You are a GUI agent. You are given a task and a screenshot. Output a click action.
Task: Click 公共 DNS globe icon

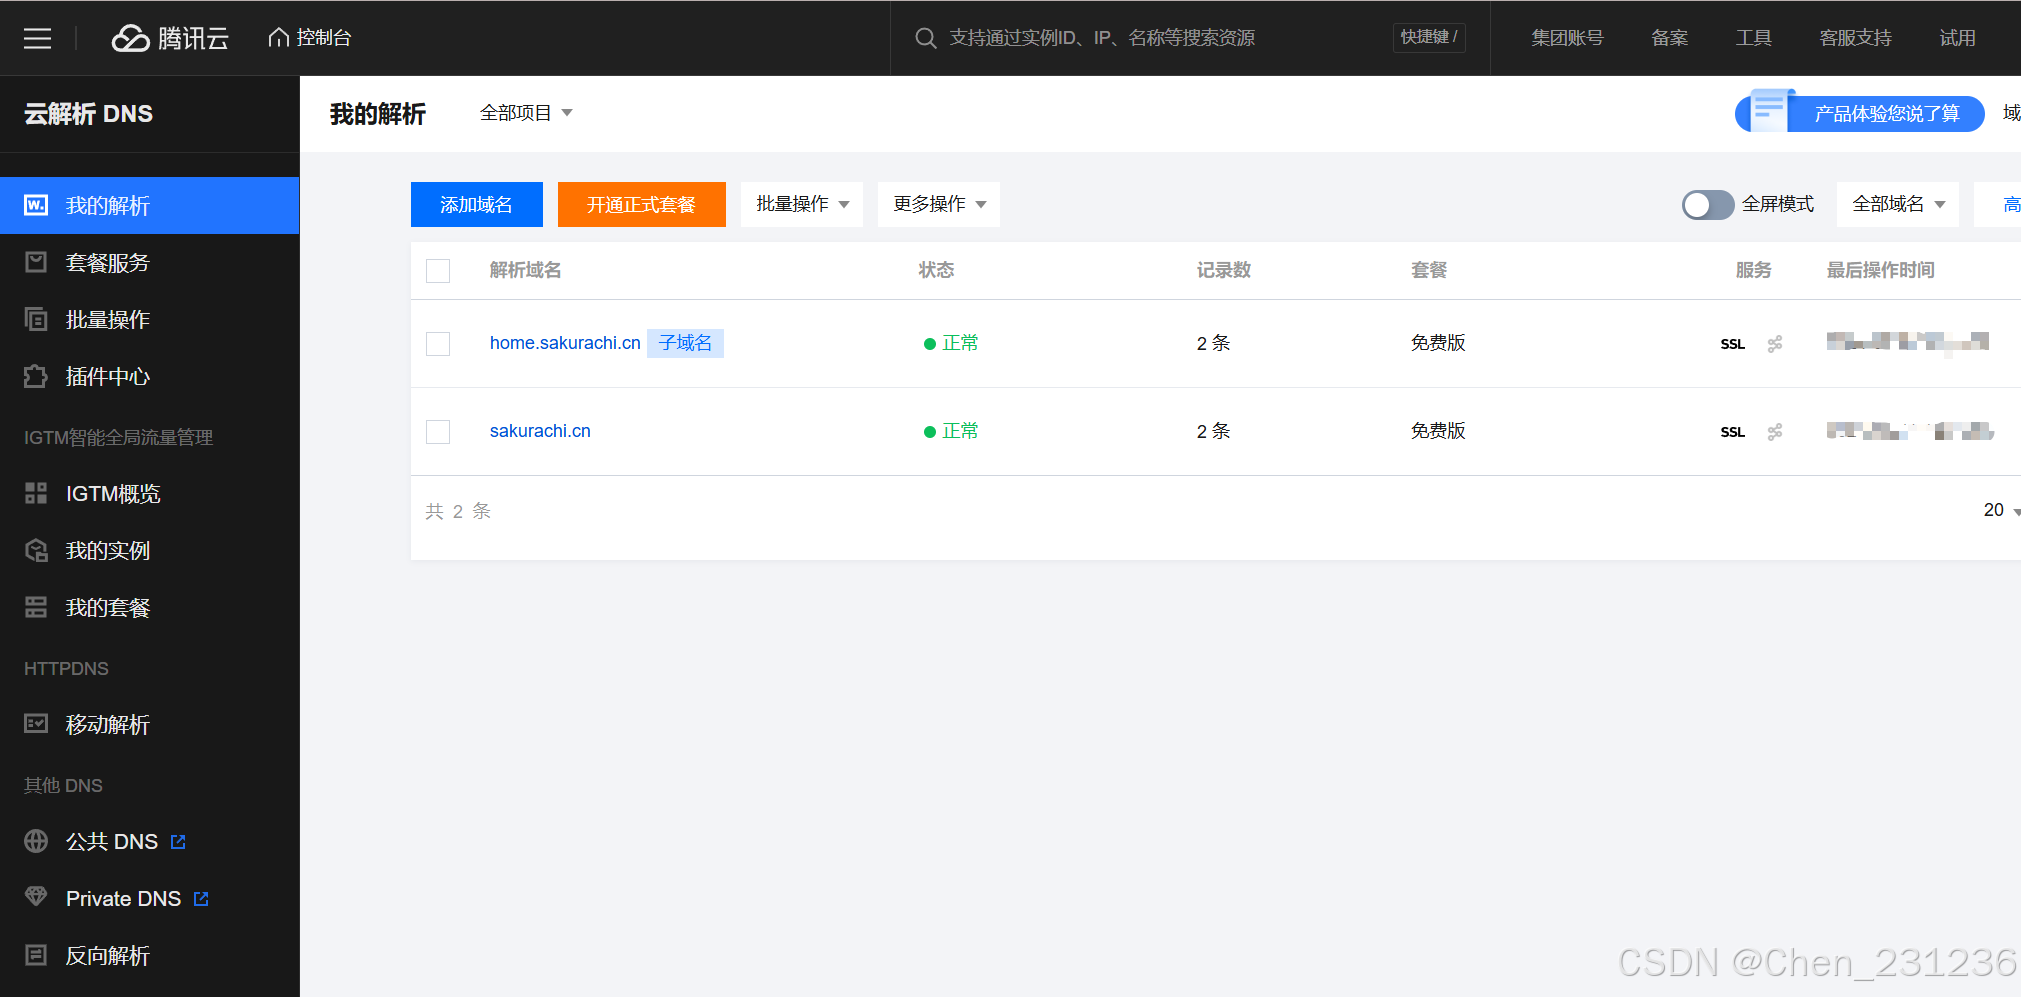pos(36,841)
